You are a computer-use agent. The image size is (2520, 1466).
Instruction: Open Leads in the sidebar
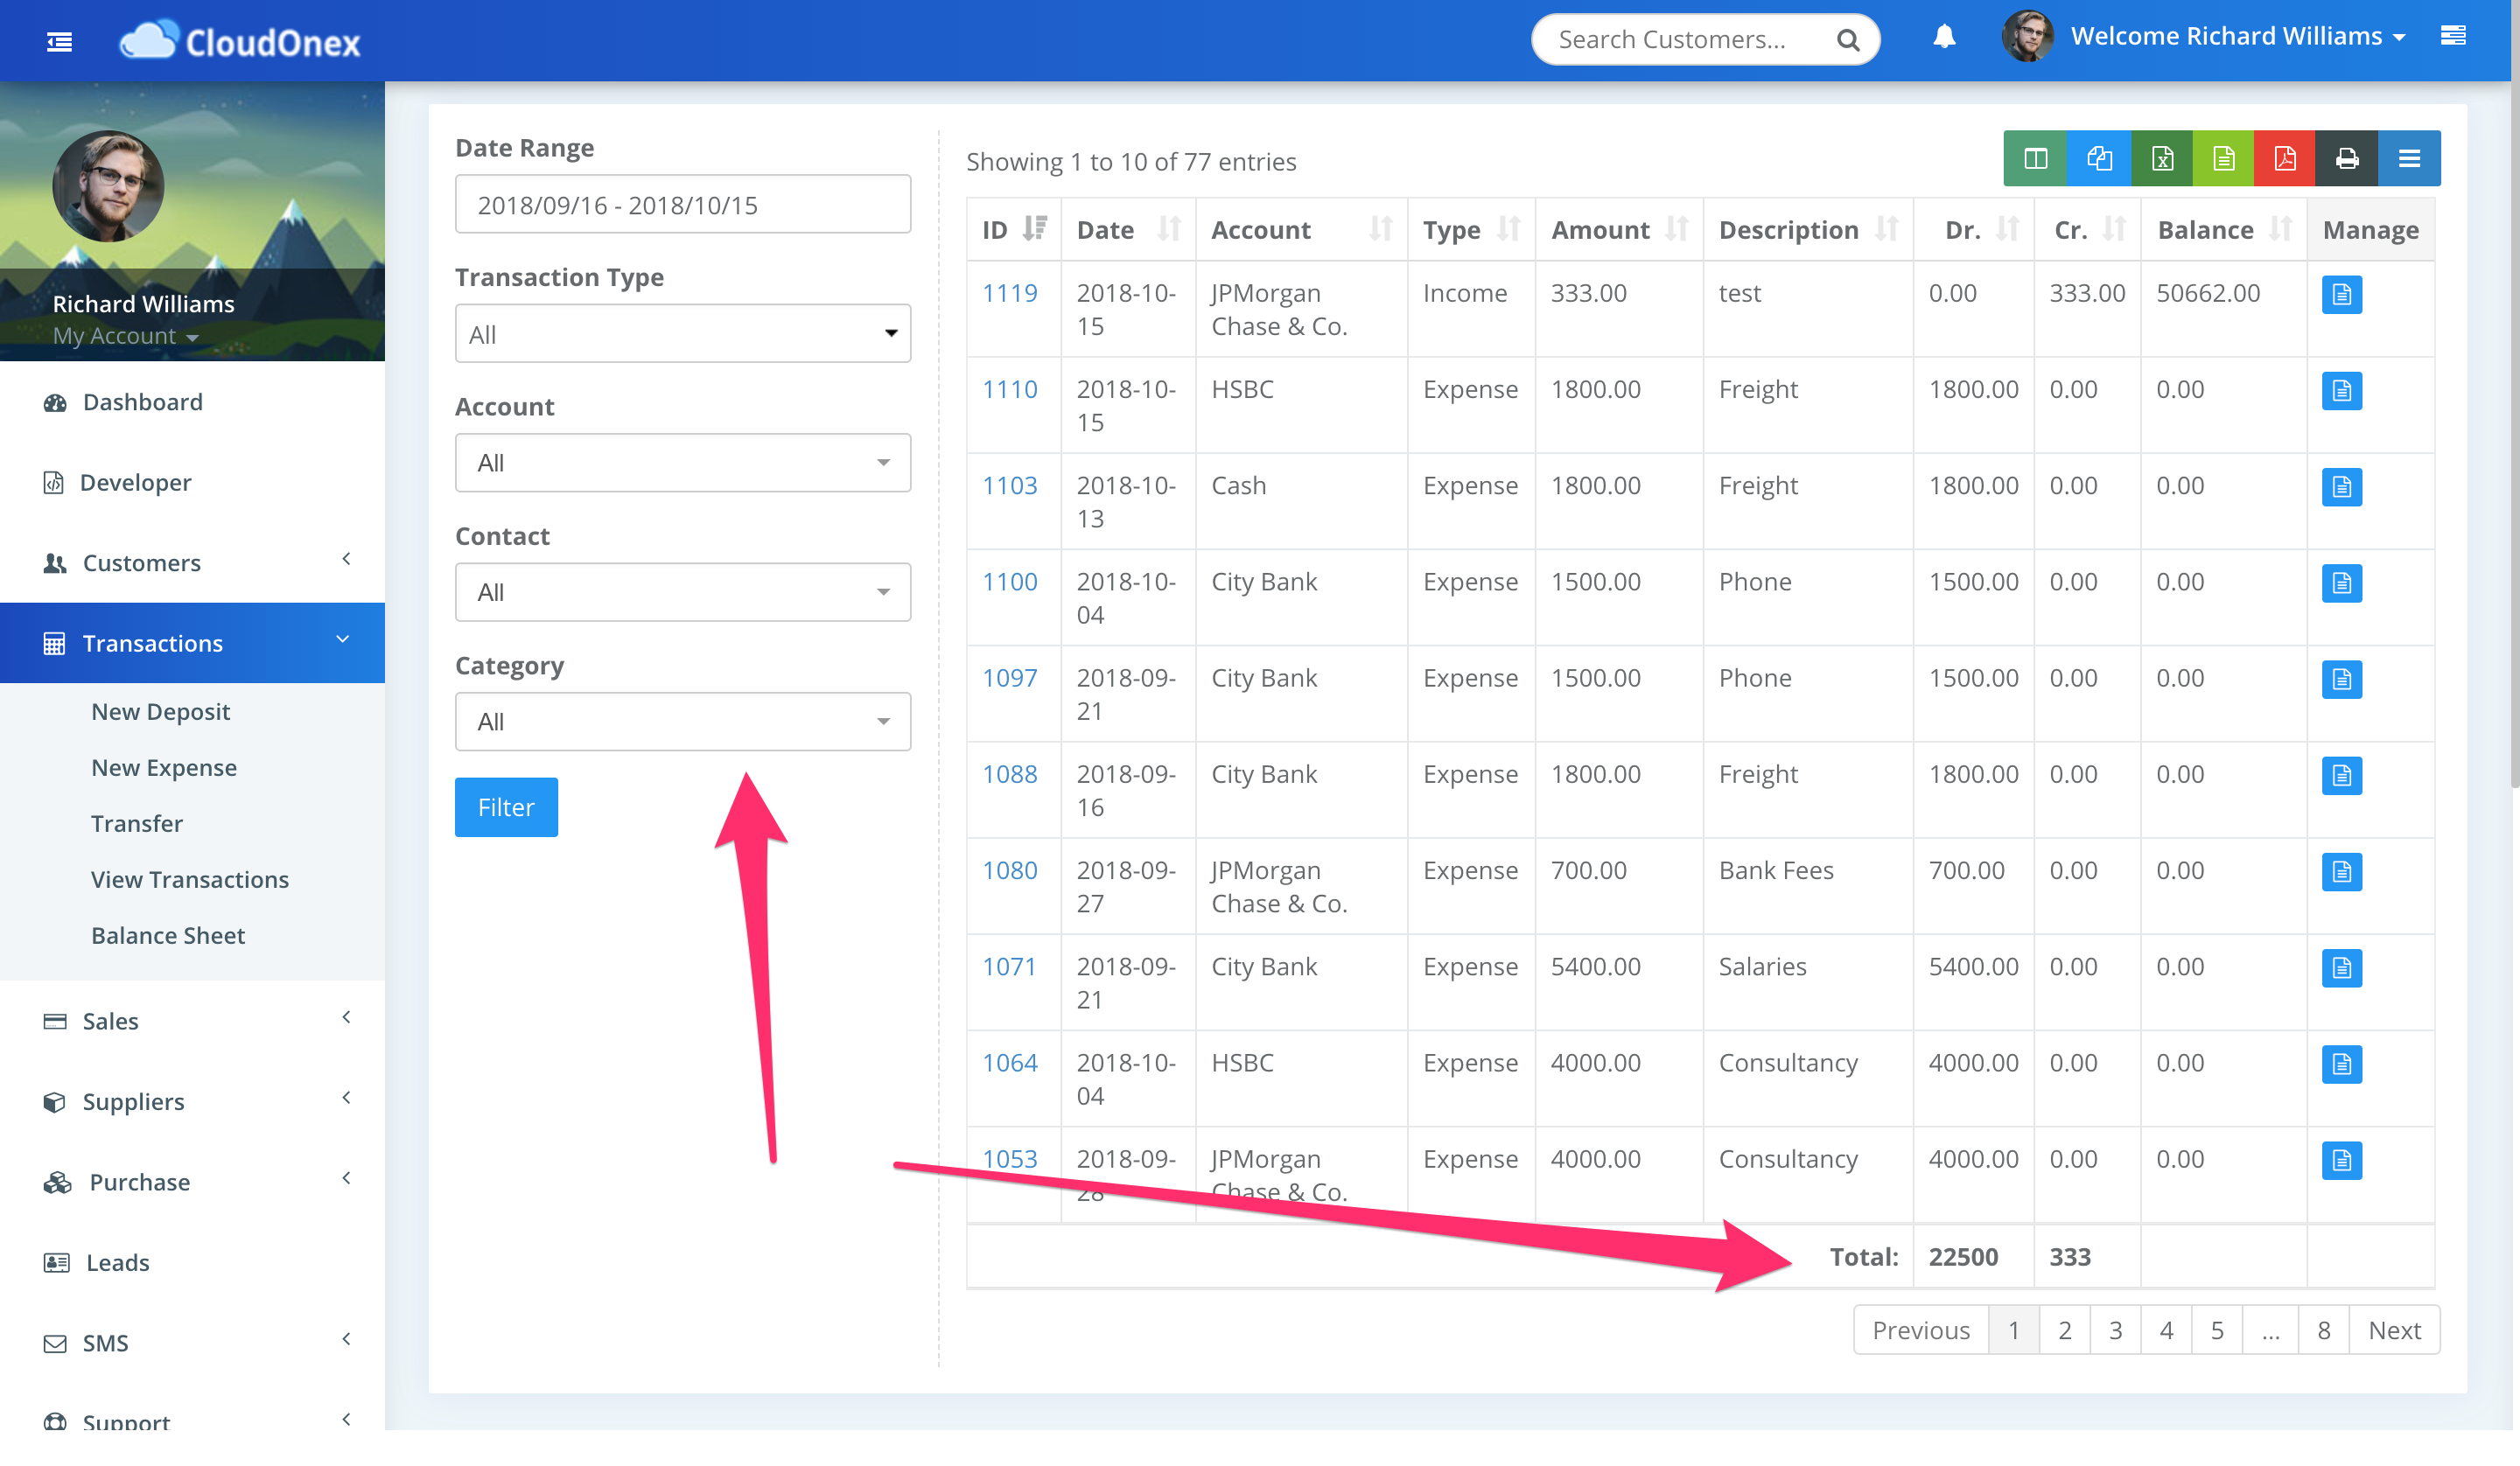192,1262
